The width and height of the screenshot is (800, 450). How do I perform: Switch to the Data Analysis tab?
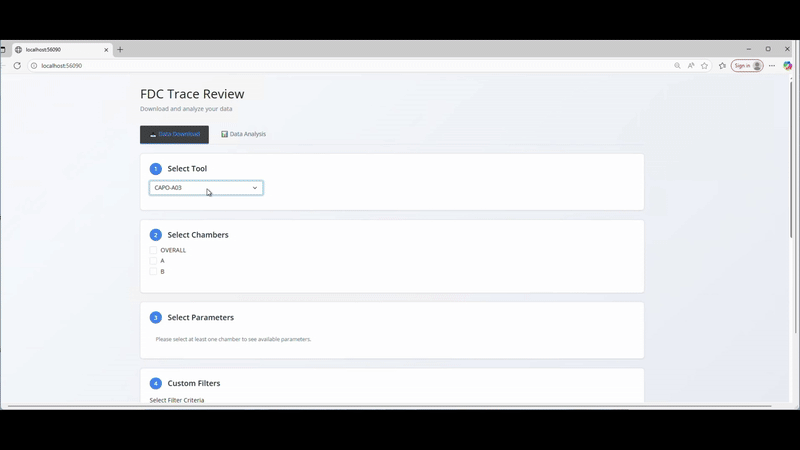point(243,134)
